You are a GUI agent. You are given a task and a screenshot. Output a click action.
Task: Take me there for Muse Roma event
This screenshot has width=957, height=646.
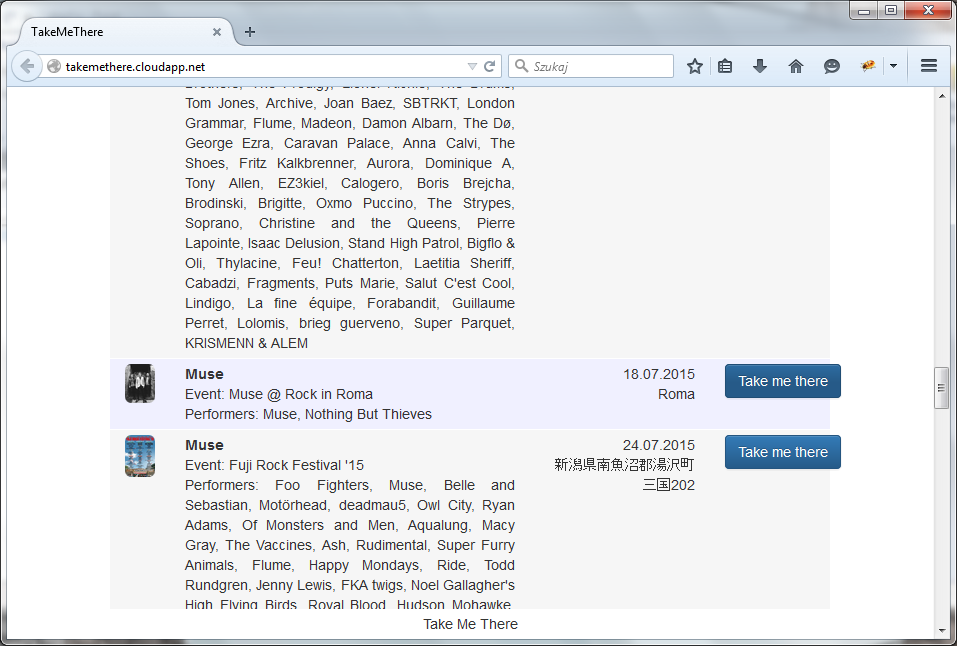click(782, 381)
